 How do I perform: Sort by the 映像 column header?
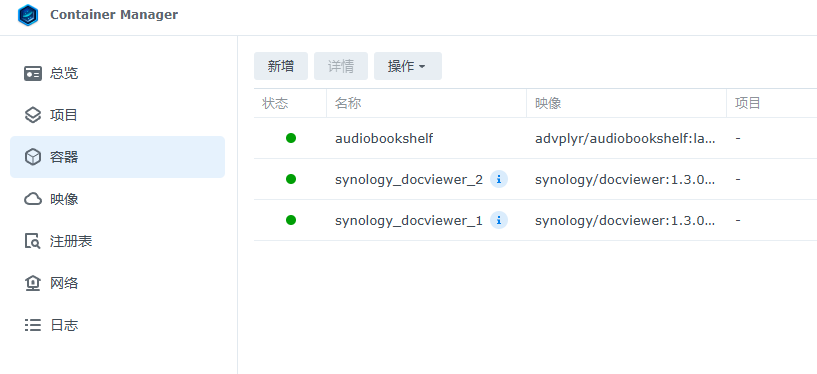coord(626,103)
